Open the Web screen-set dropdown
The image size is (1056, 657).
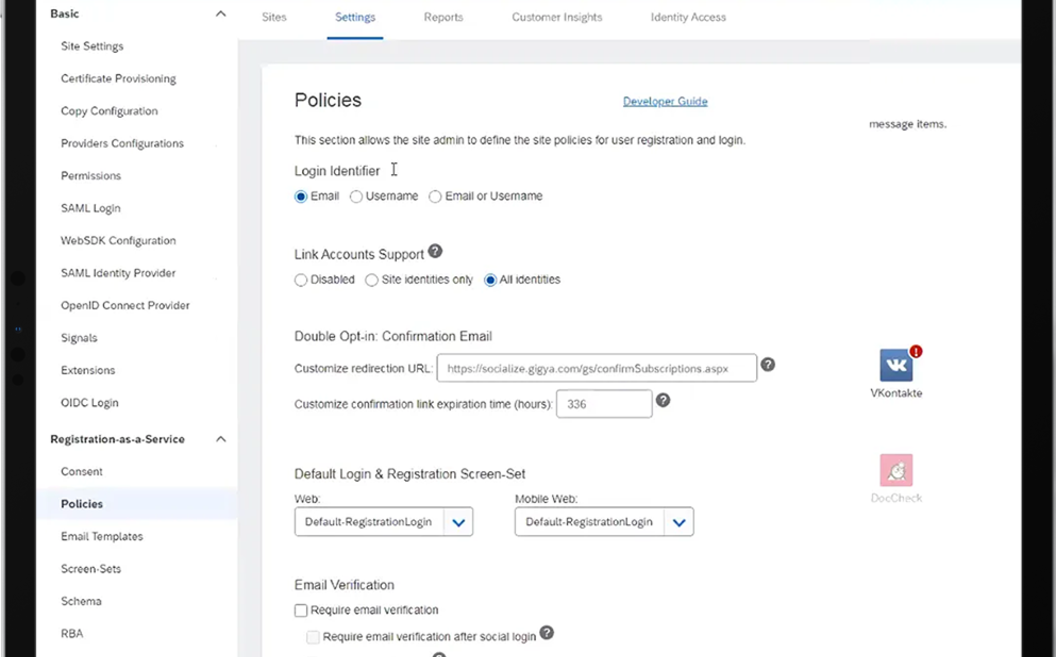click(x=459, y=521)
